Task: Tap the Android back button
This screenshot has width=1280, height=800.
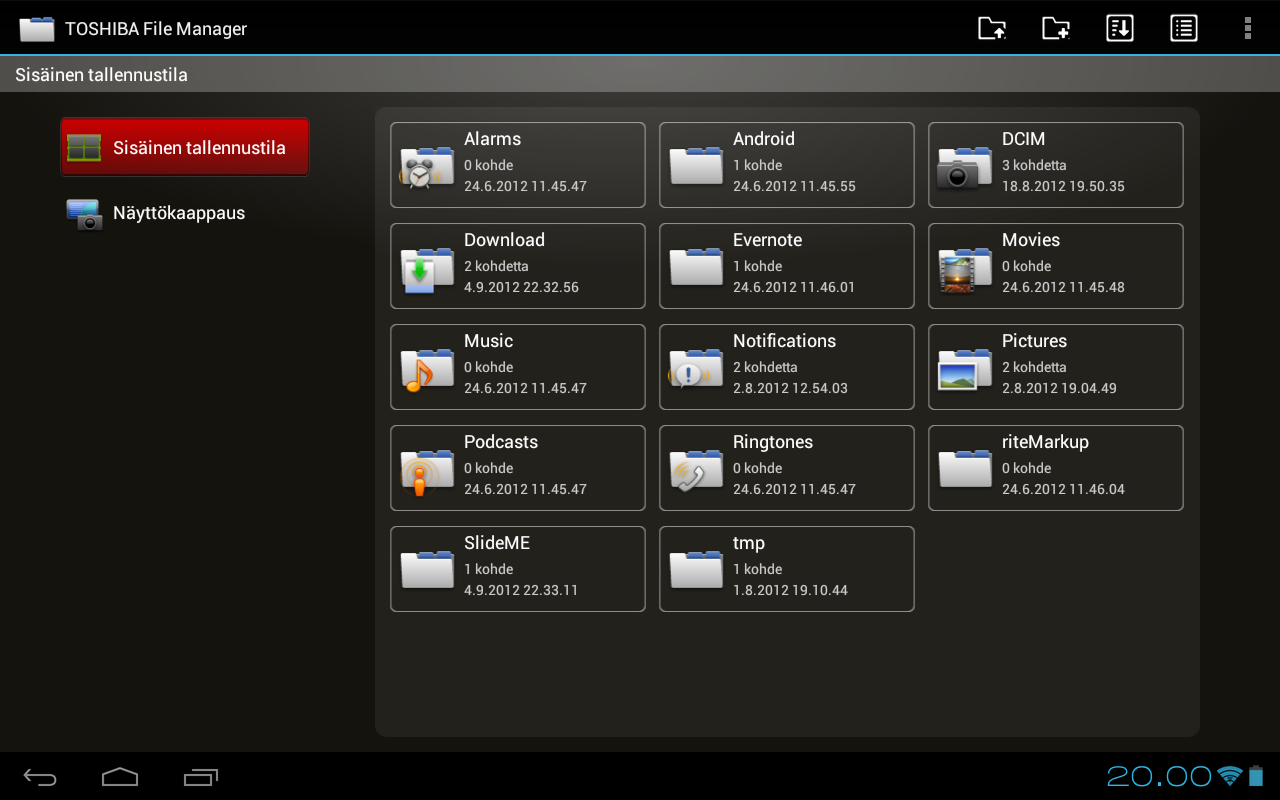Action: pos(40,777)
